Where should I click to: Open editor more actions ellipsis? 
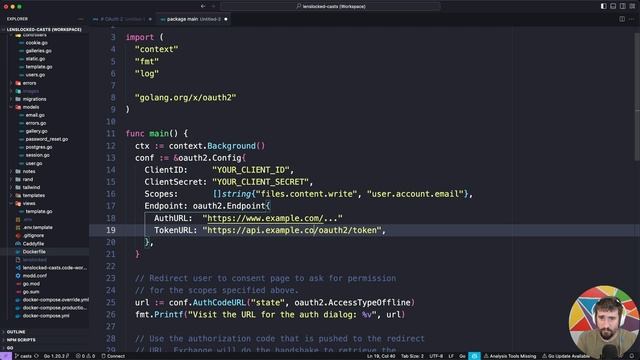point(631,19)
